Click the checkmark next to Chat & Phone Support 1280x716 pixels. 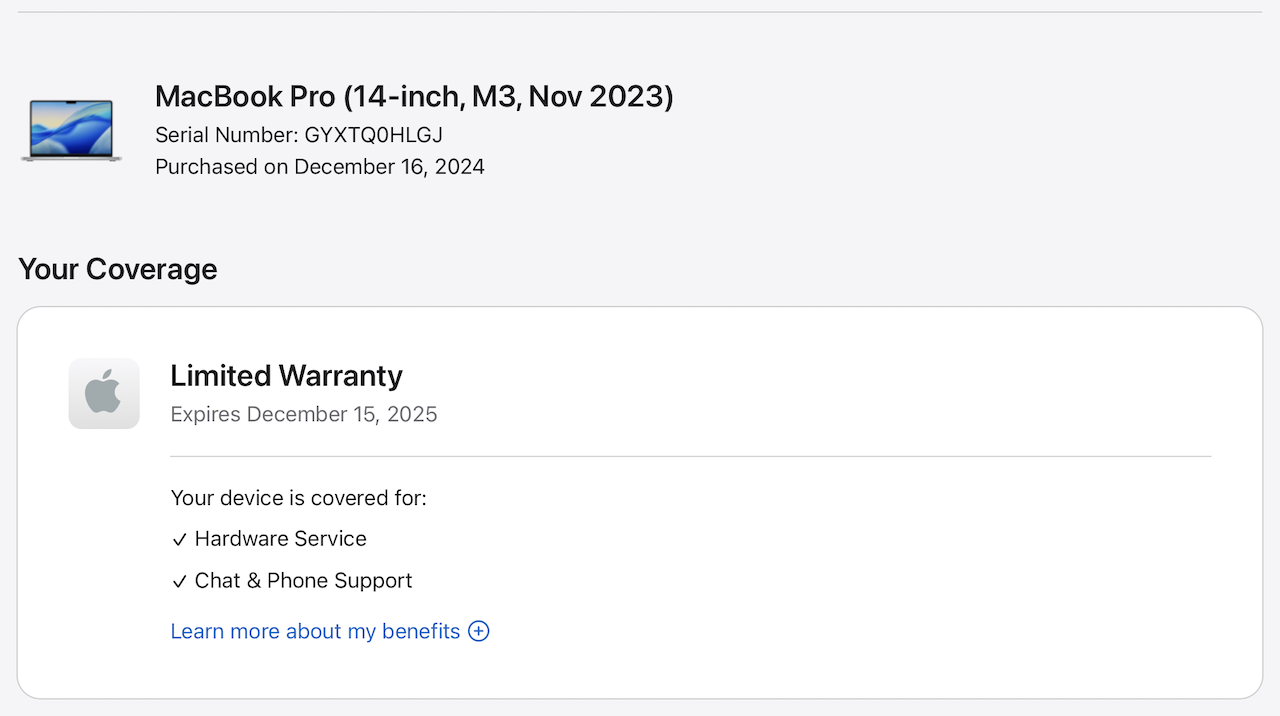(180, 582)
